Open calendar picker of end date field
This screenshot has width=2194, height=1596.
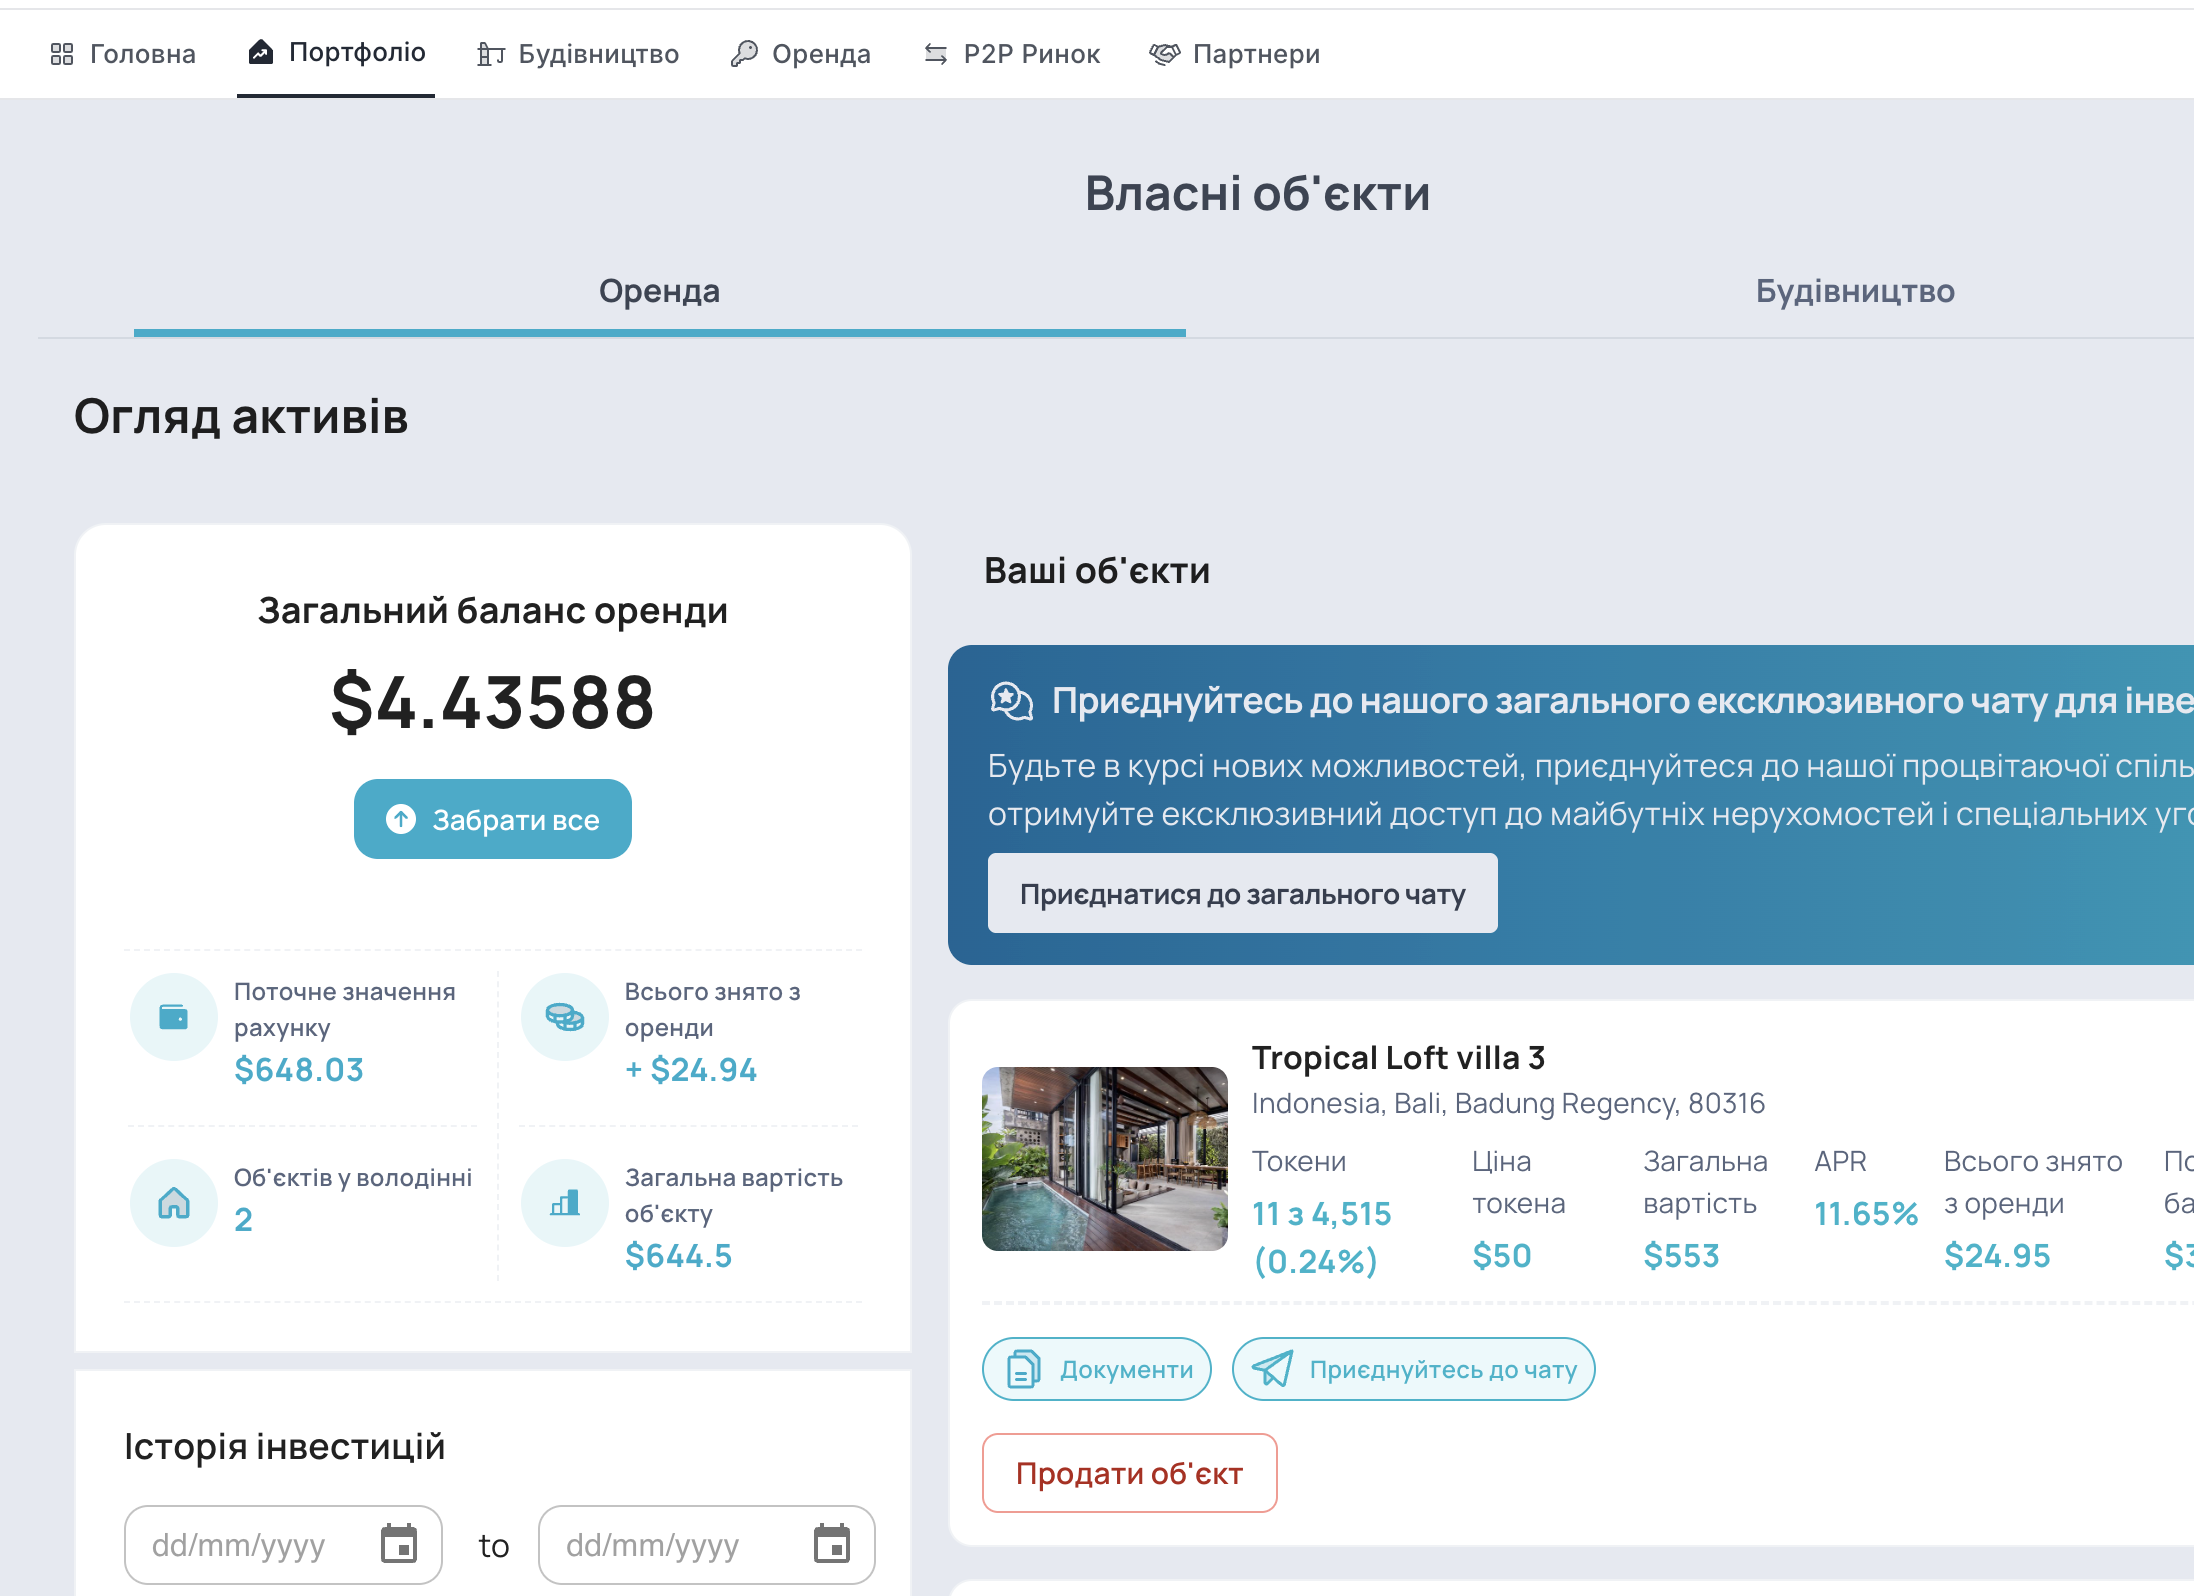(x=831, y=1545)
